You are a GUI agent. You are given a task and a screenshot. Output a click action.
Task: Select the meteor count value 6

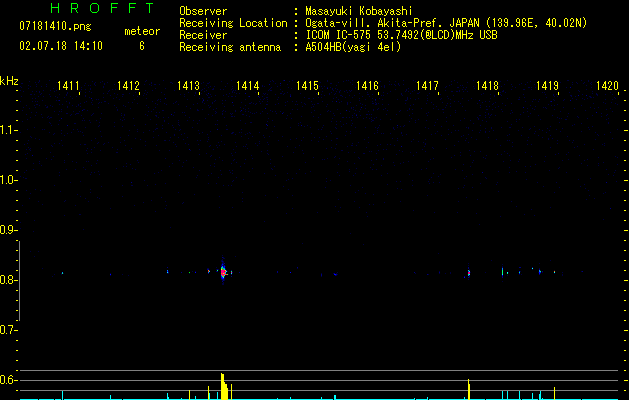(x=142, y=46)
